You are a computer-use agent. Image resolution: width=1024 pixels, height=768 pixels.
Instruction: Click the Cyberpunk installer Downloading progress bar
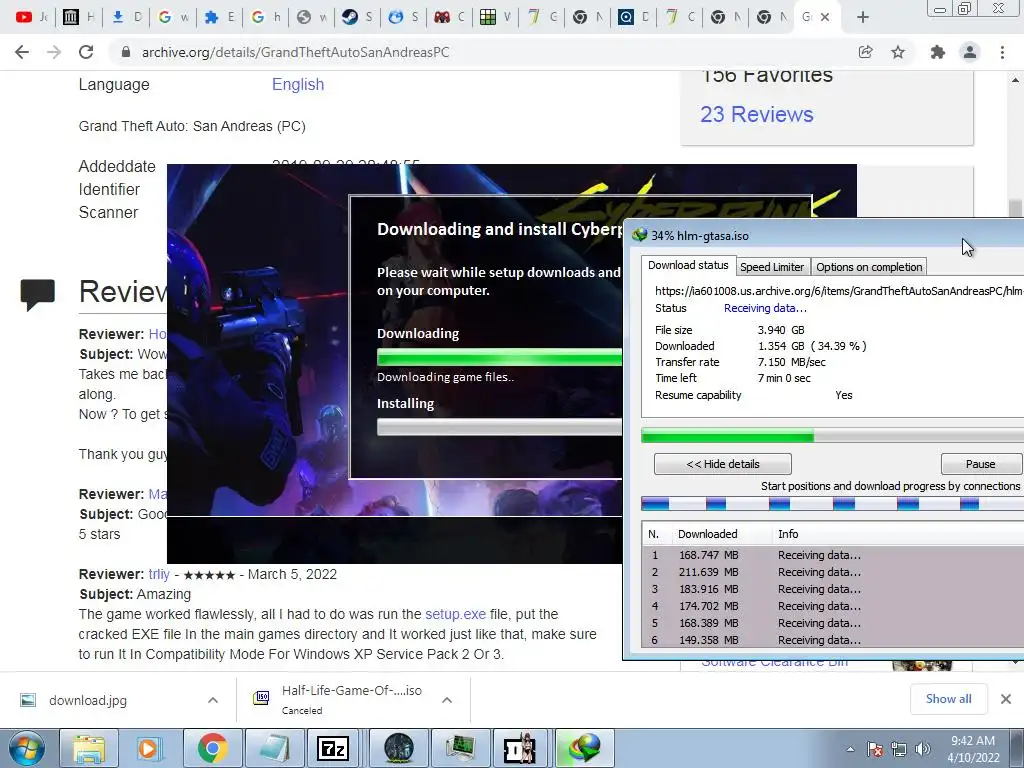[500, 357]
